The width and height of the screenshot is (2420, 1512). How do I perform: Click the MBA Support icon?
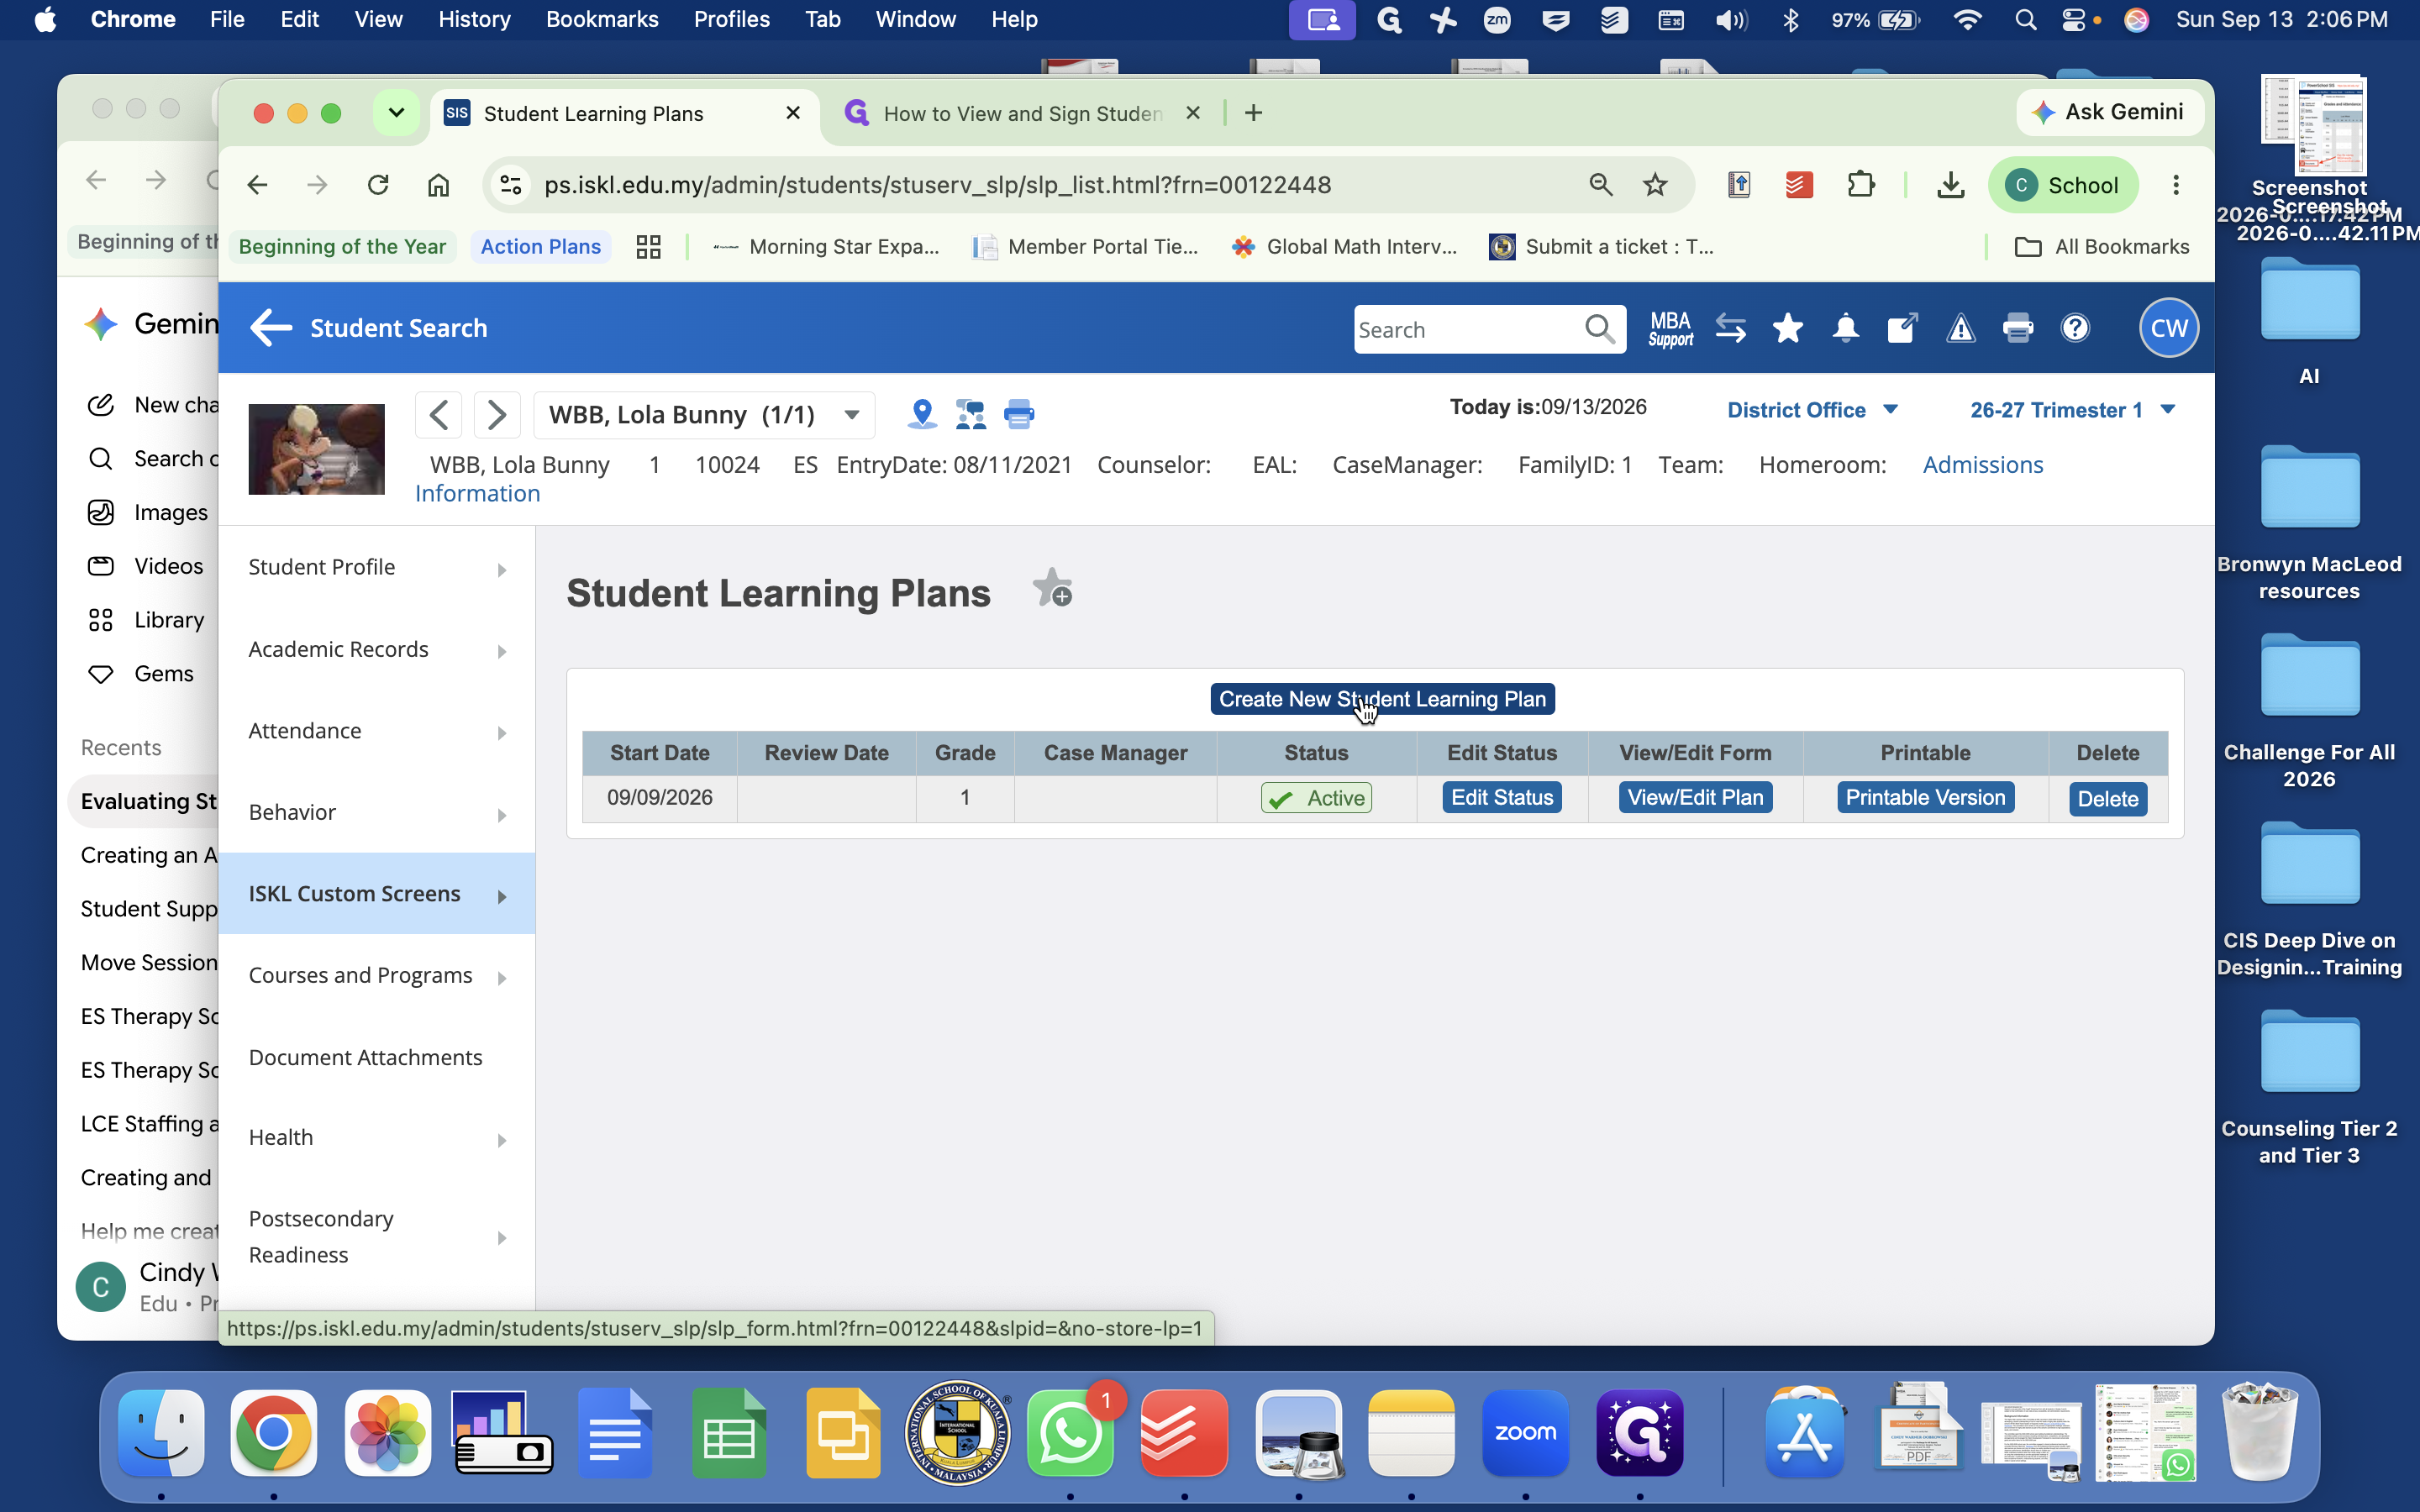[1670, 329]
